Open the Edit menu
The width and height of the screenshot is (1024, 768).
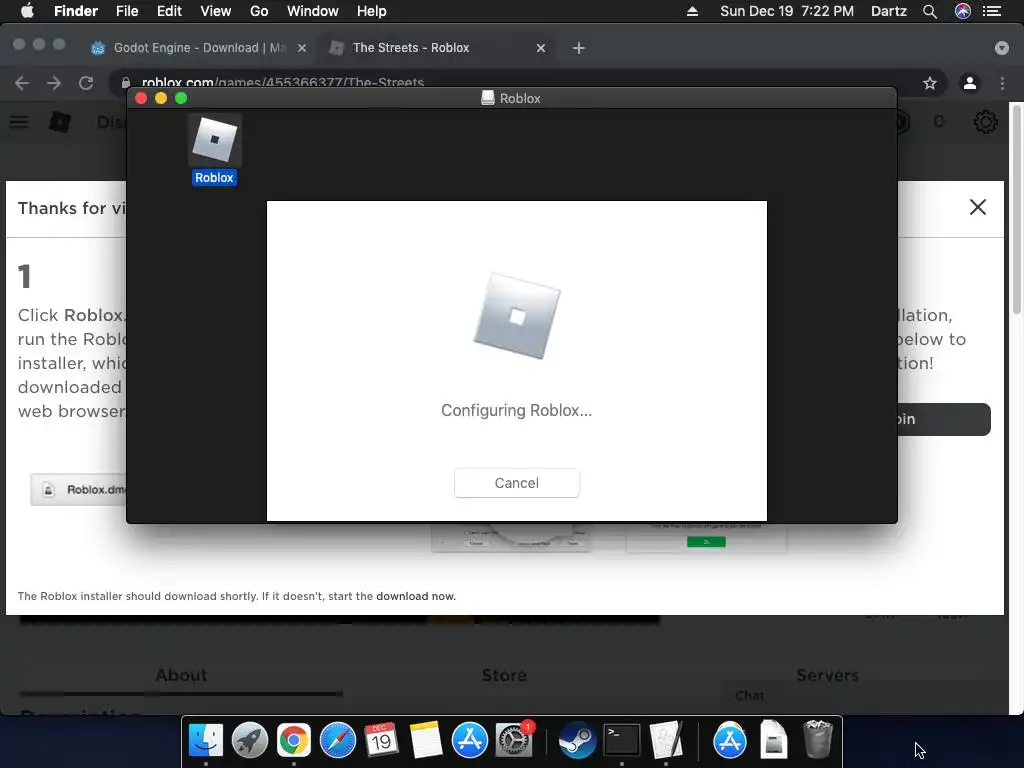click(169, 11)
